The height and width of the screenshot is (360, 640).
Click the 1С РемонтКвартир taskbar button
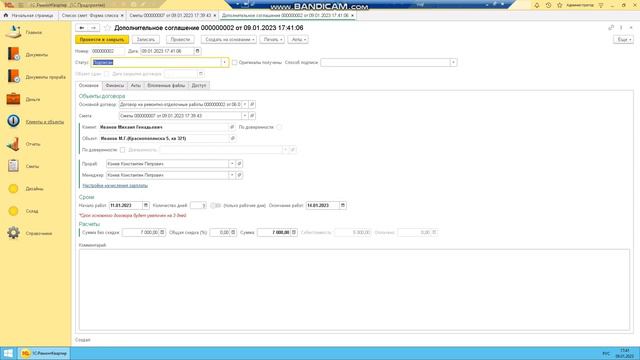point(44,353)
